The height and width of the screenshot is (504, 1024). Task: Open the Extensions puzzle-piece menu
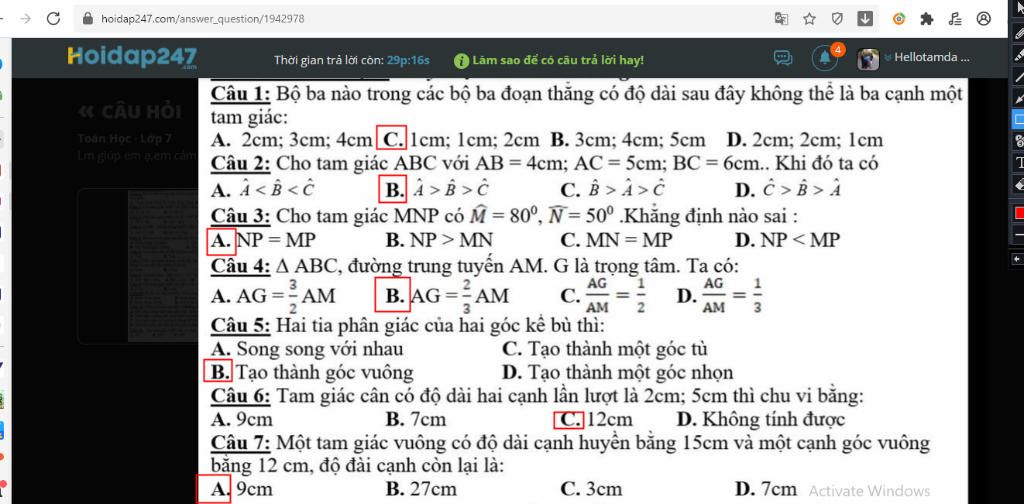(x=927, y=19)
